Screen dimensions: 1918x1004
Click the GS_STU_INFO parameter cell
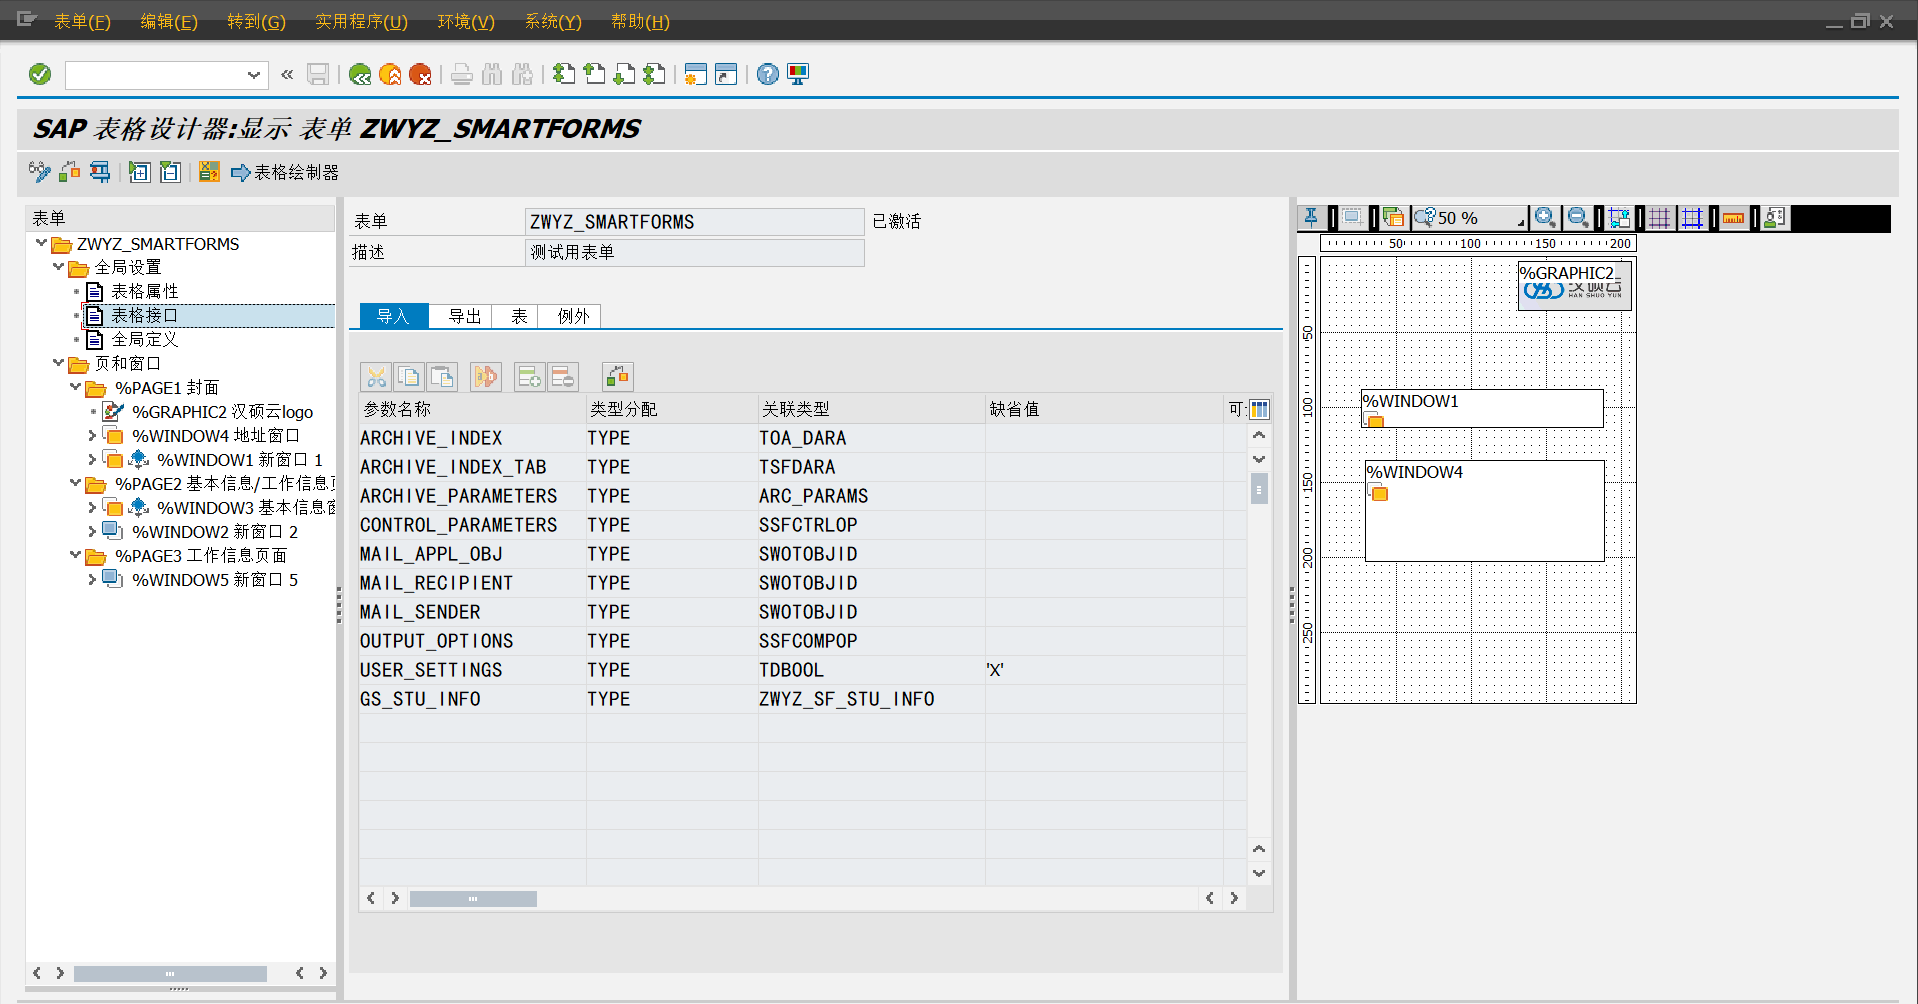click(472, 699)
